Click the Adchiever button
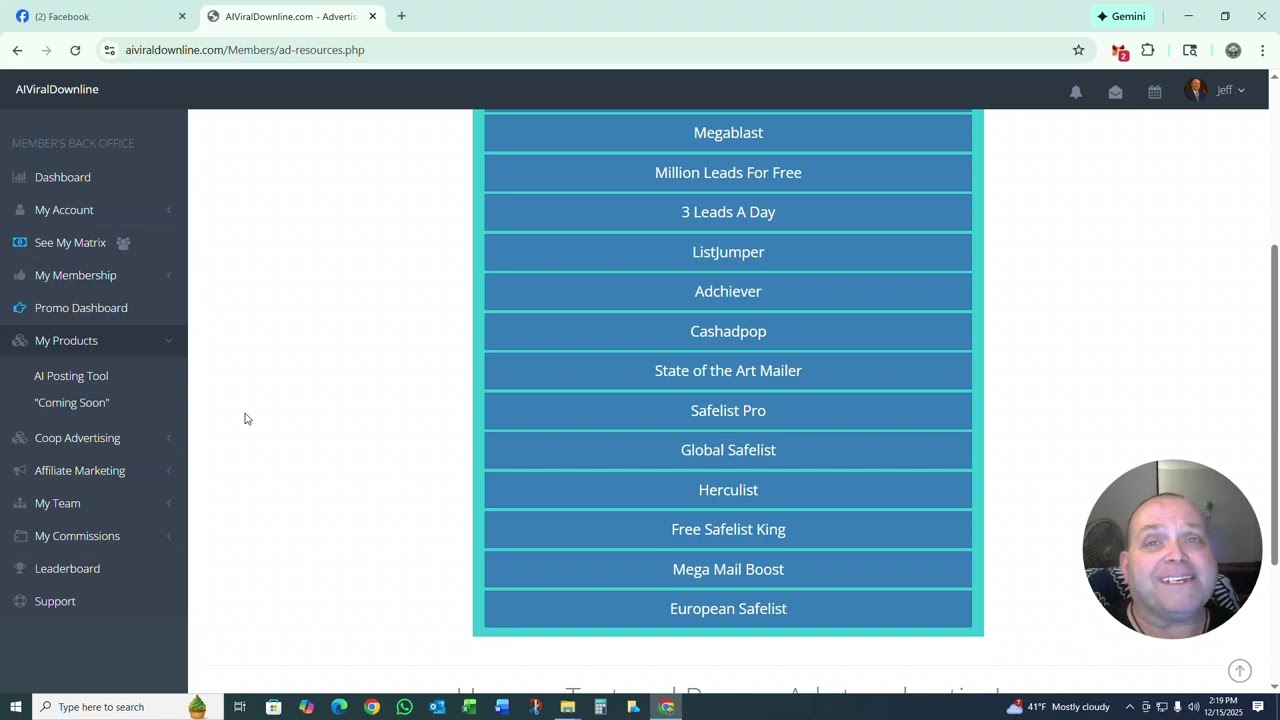The image size is (1280, 720). 728,291
